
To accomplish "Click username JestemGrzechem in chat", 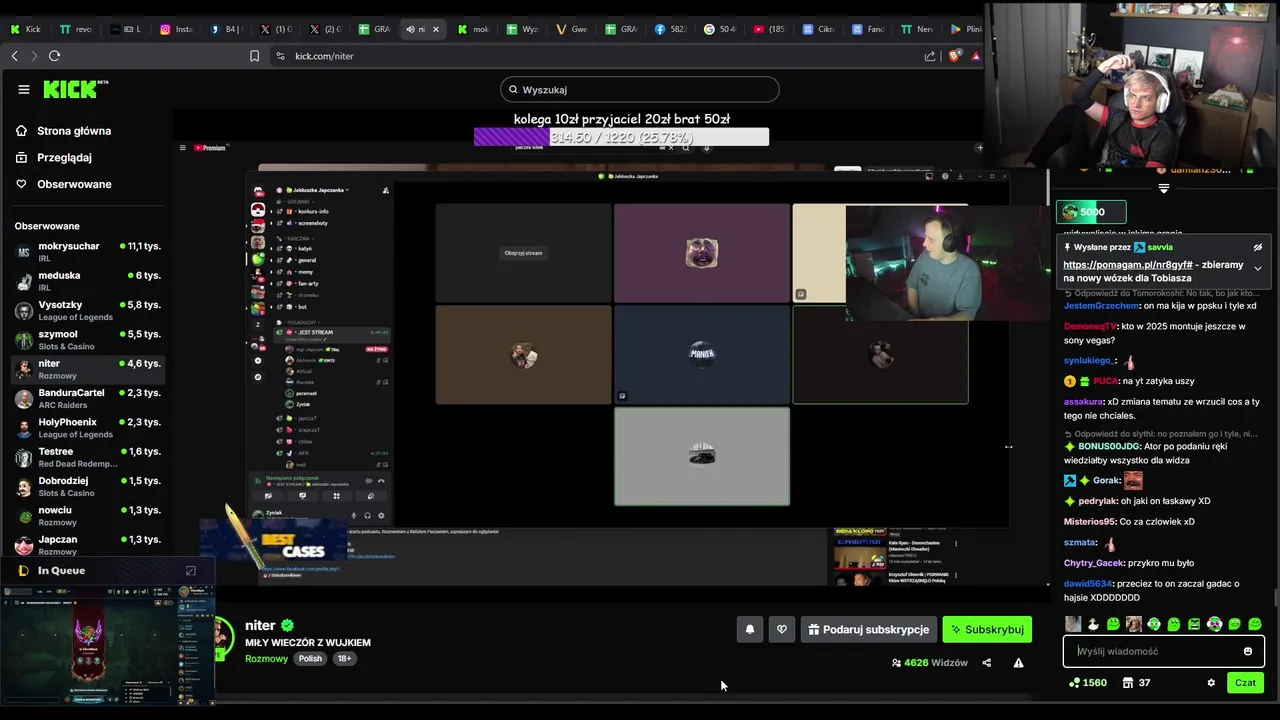I will pos(1102,306).
